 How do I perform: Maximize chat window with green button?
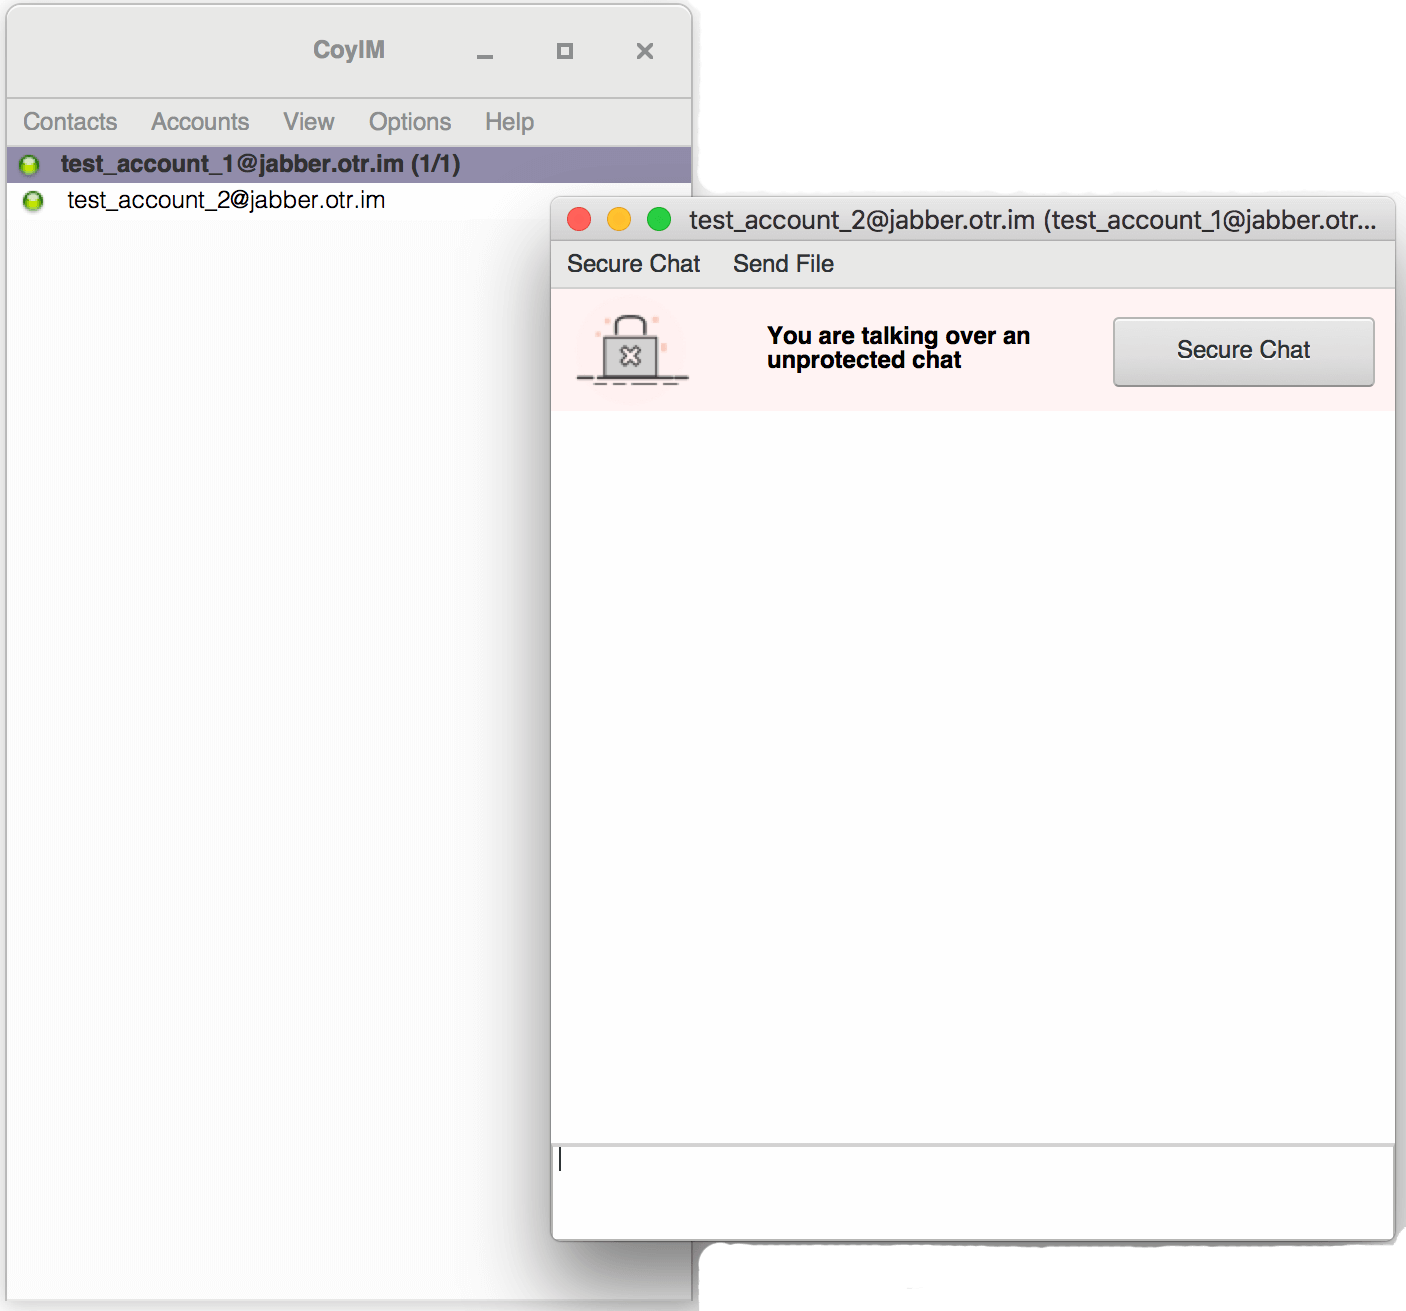(x=659, y=219)
